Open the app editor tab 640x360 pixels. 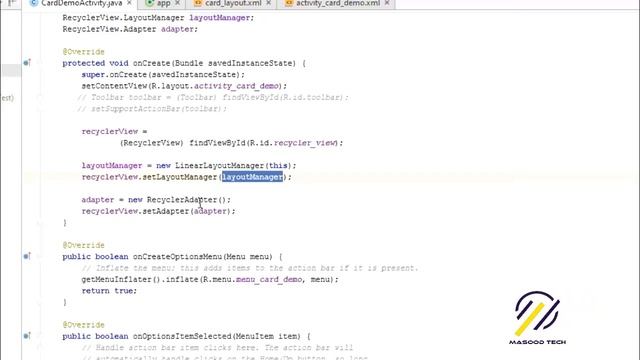(x=163, y=3)
